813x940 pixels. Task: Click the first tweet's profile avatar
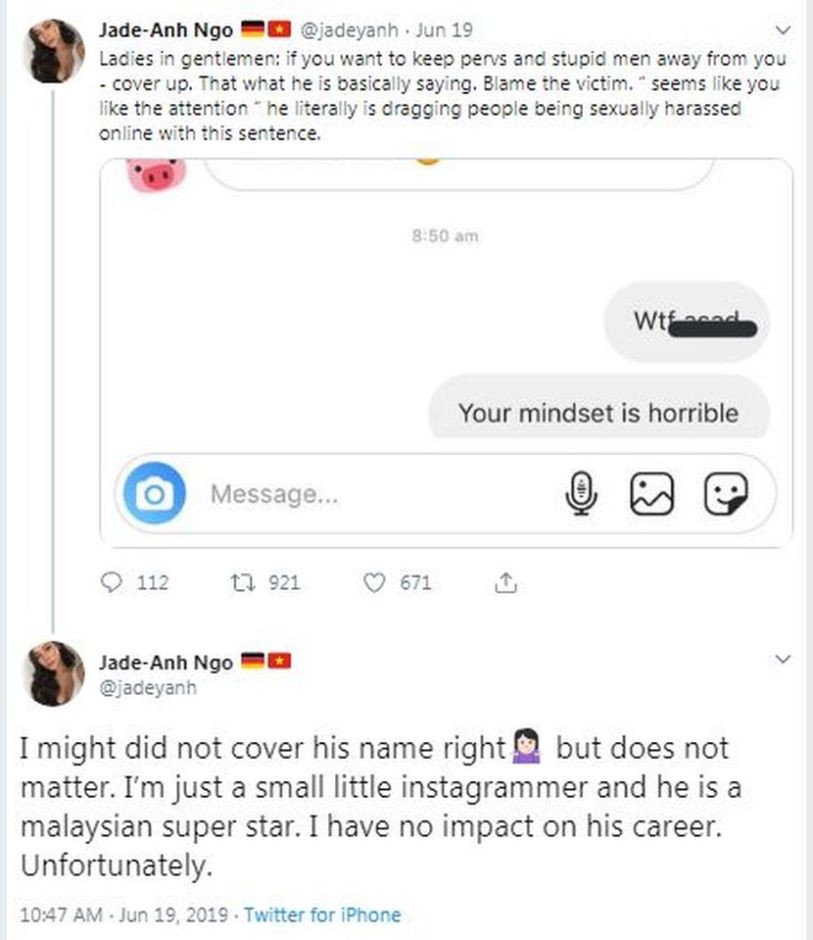click(57, 50)
